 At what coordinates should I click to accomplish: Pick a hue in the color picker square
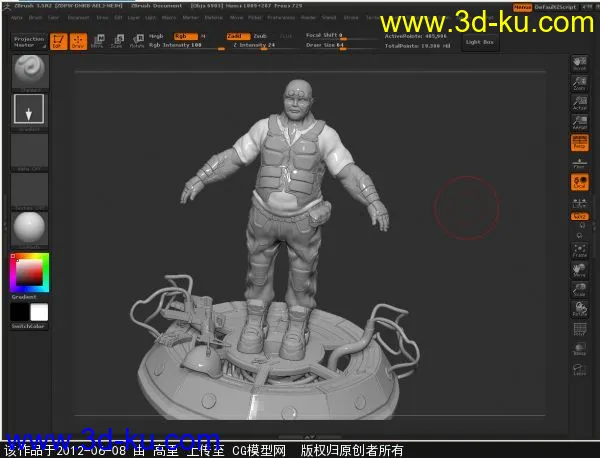pyautogui.click(x=29, y=272)
